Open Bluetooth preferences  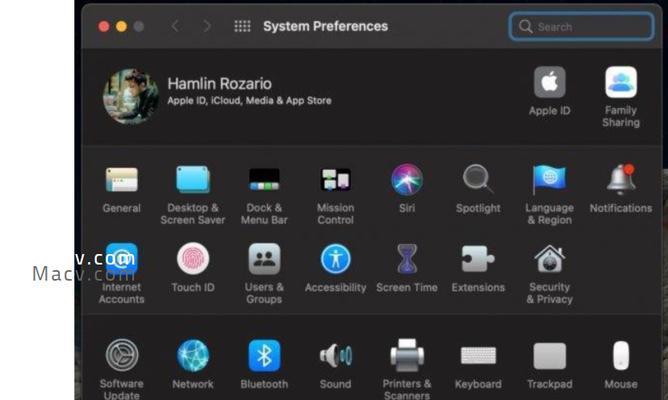[x=264, y=355]
